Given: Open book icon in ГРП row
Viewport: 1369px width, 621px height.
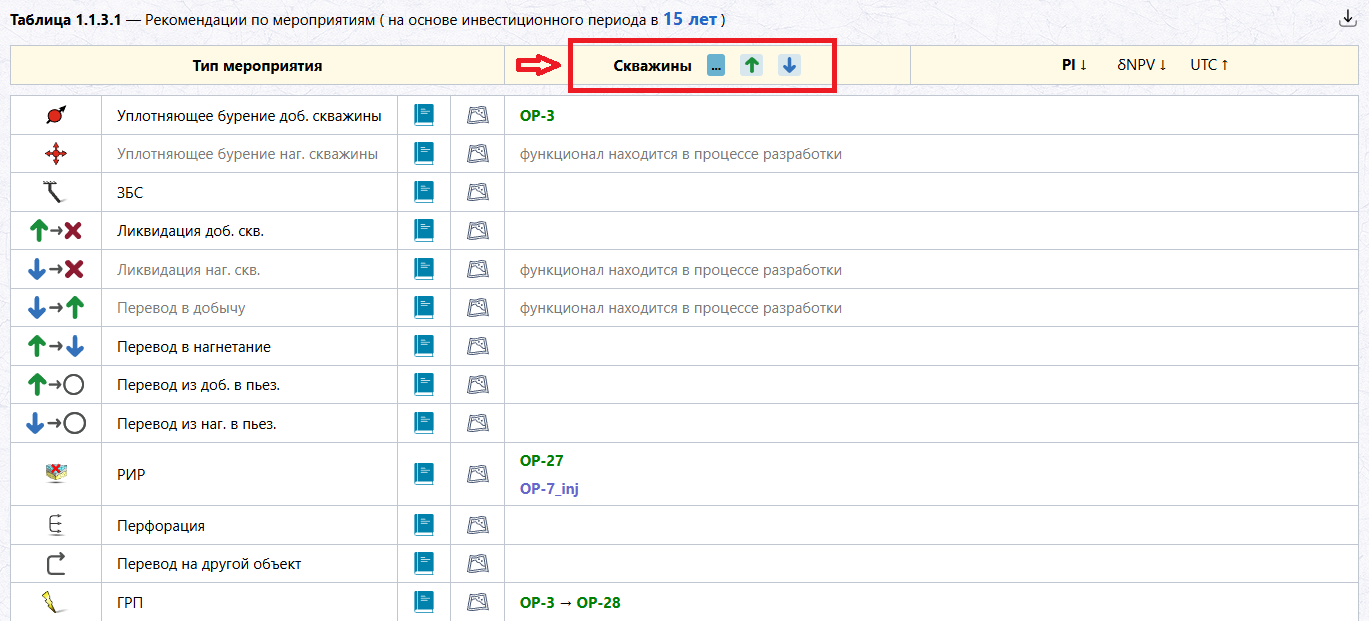Looking at the screenshot, I should [424, 603].
